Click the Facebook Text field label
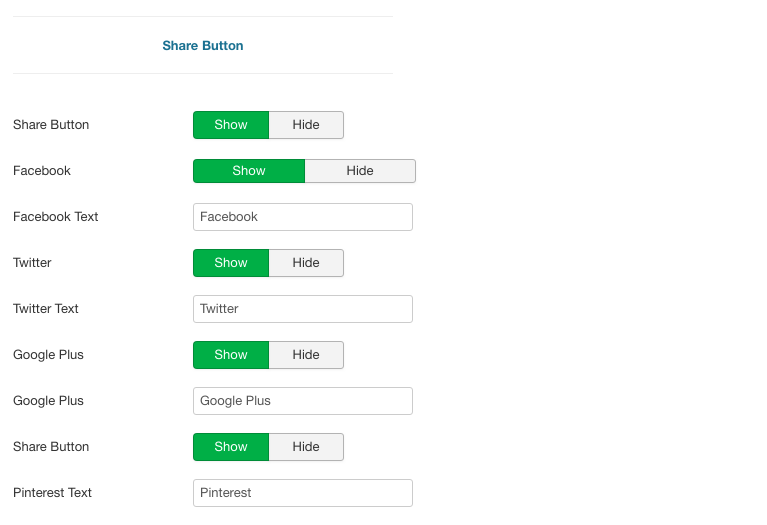767x525 pixels. point(56,217)
